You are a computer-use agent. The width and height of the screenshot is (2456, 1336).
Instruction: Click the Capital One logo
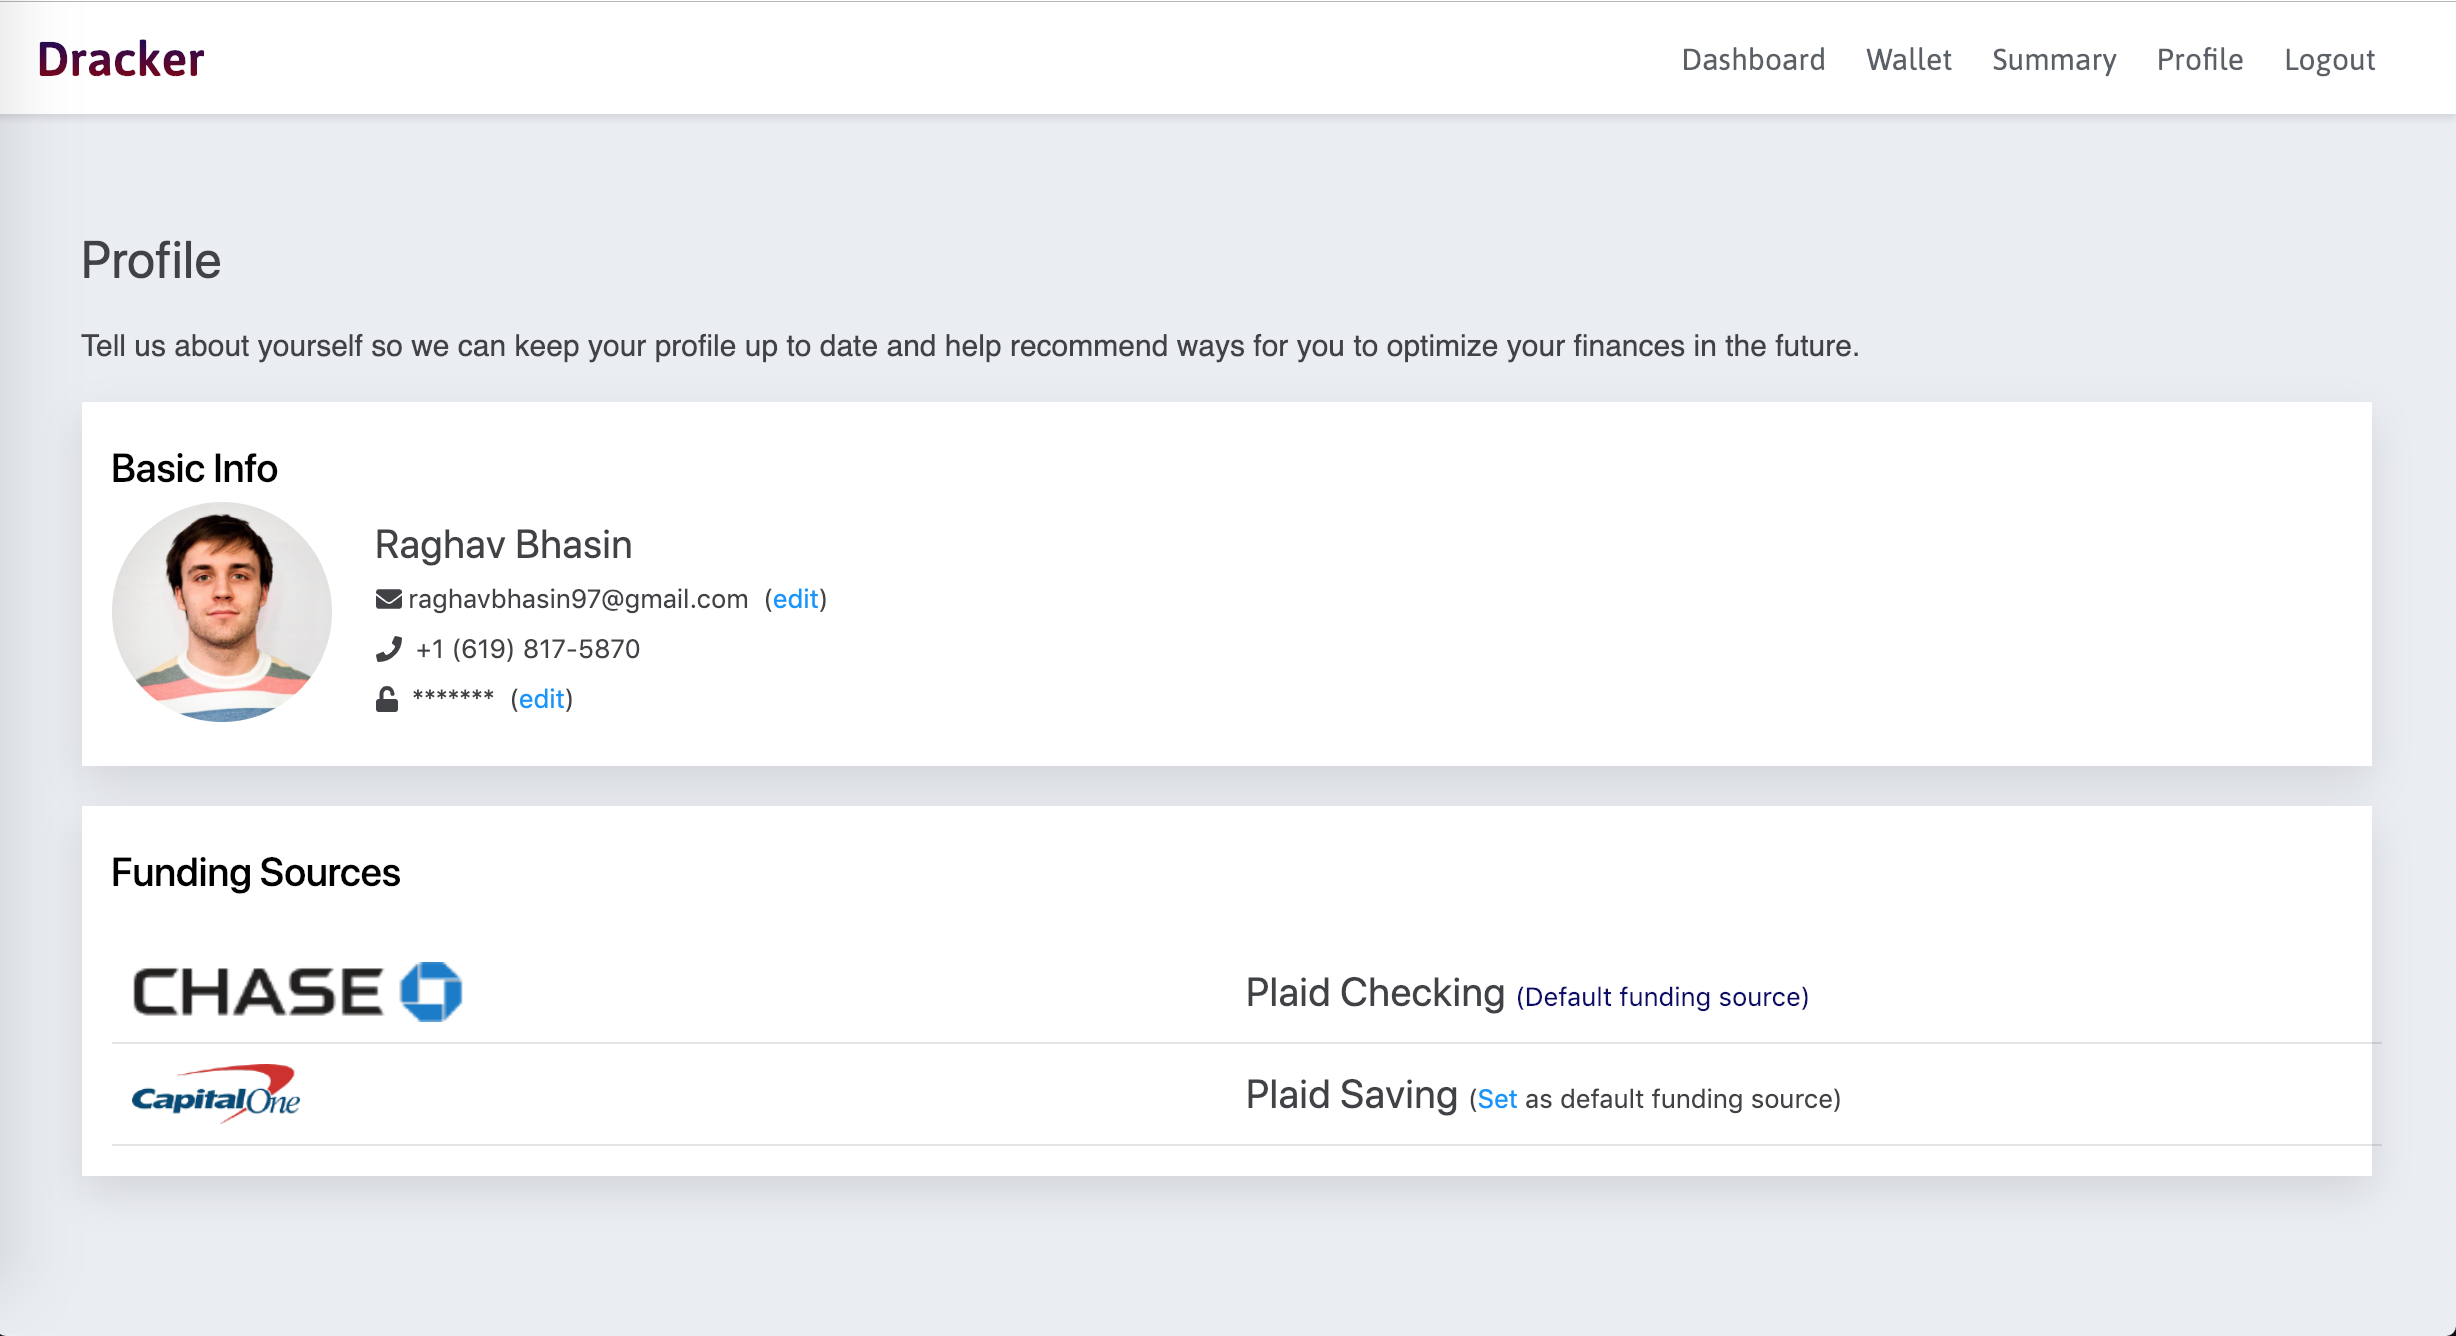[x=216, y=1094]
